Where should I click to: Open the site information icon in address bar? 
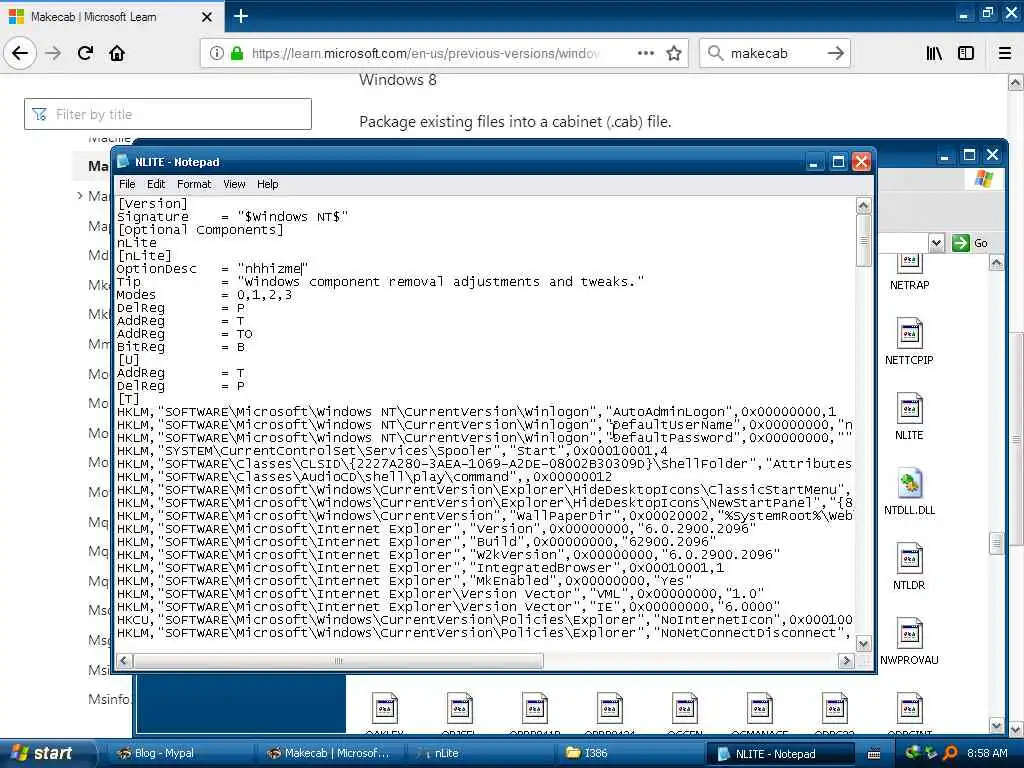(217, 53)
